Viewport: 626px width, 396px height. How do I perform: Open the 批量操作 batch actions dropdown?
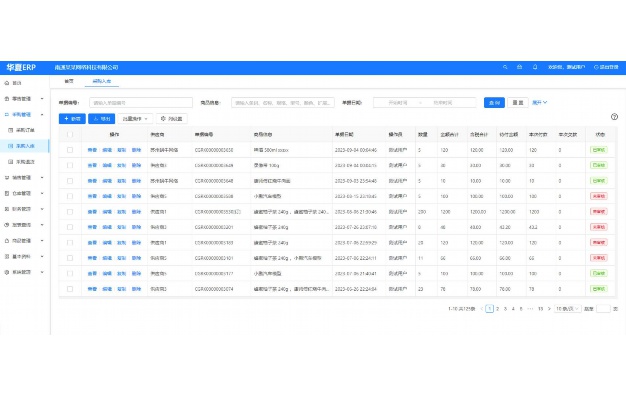pos(135,119)
